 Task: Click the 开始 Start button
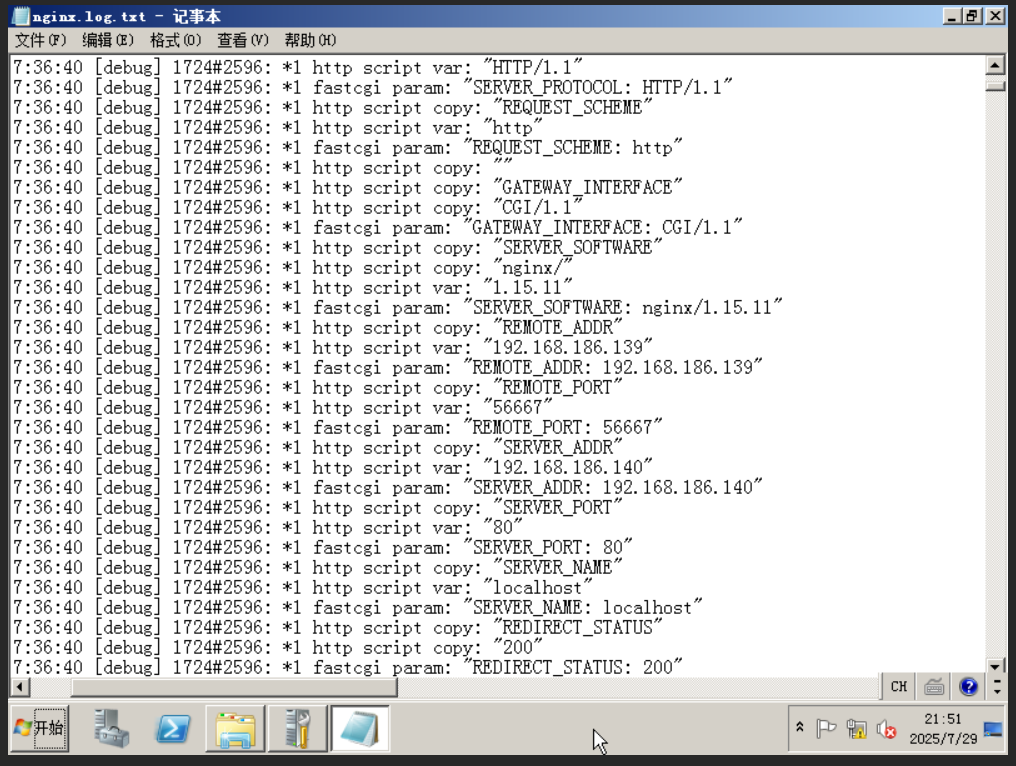point(40,728)
